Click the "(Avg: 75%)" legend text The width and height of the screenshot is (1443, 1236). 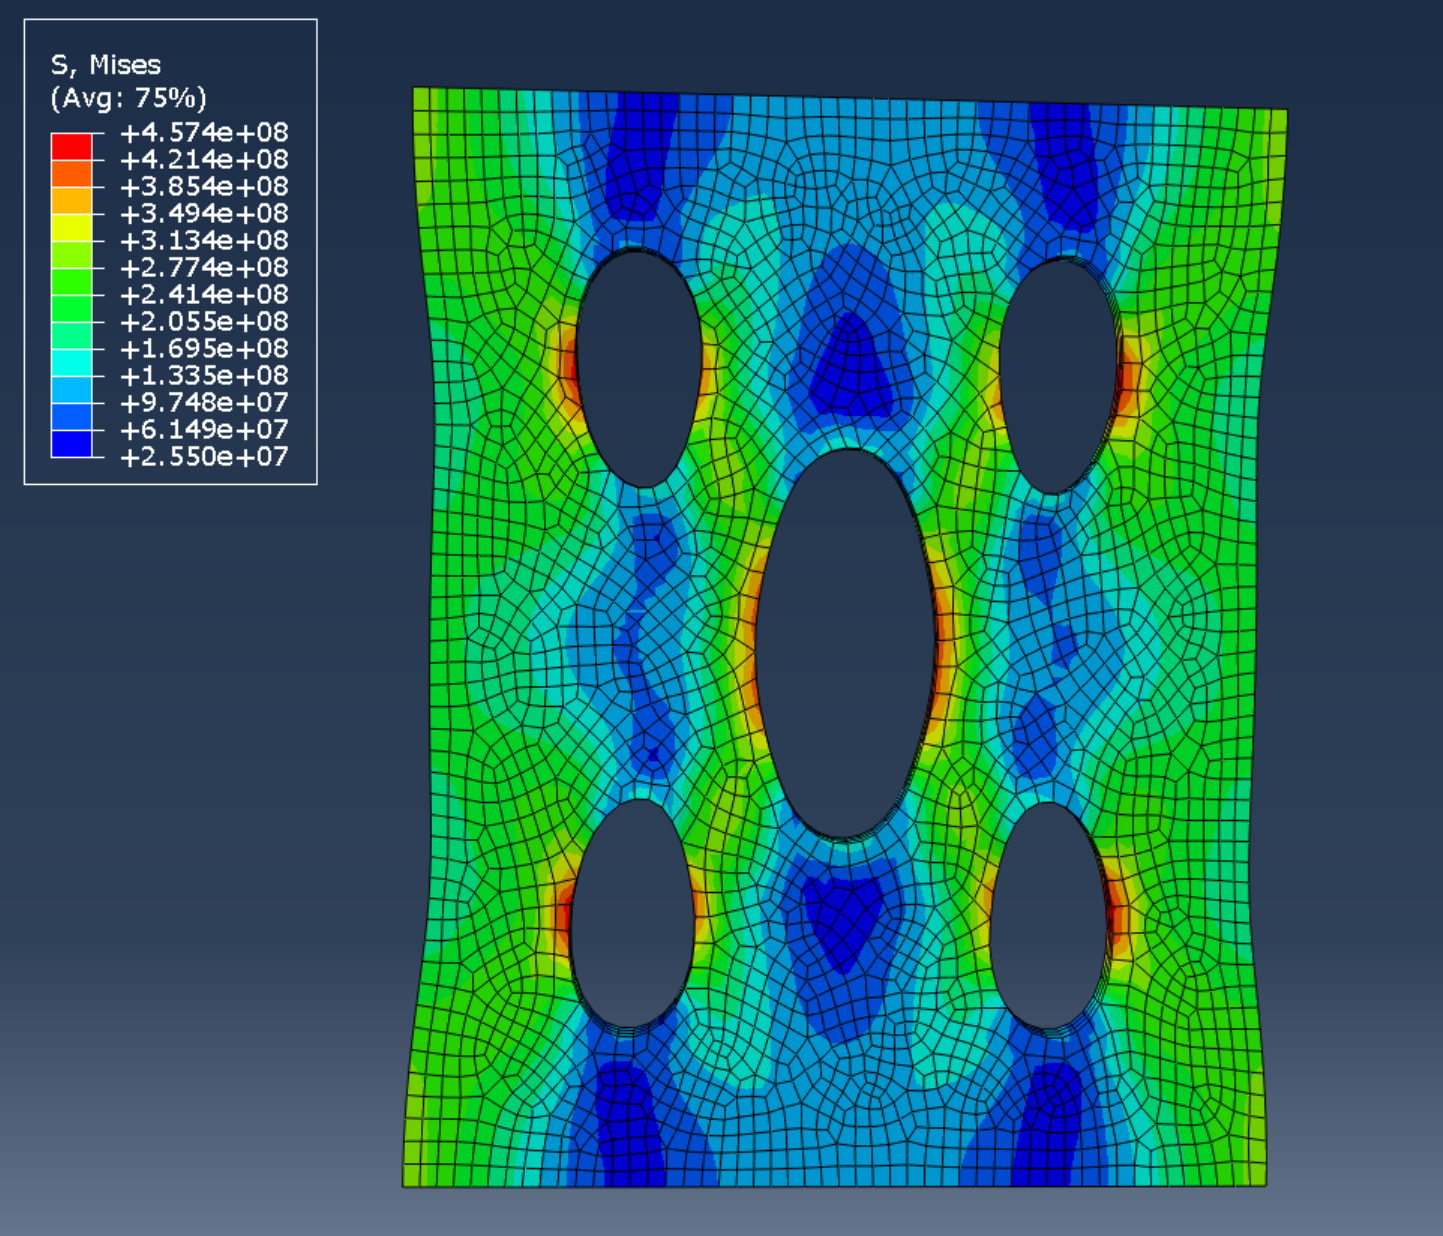128,98
